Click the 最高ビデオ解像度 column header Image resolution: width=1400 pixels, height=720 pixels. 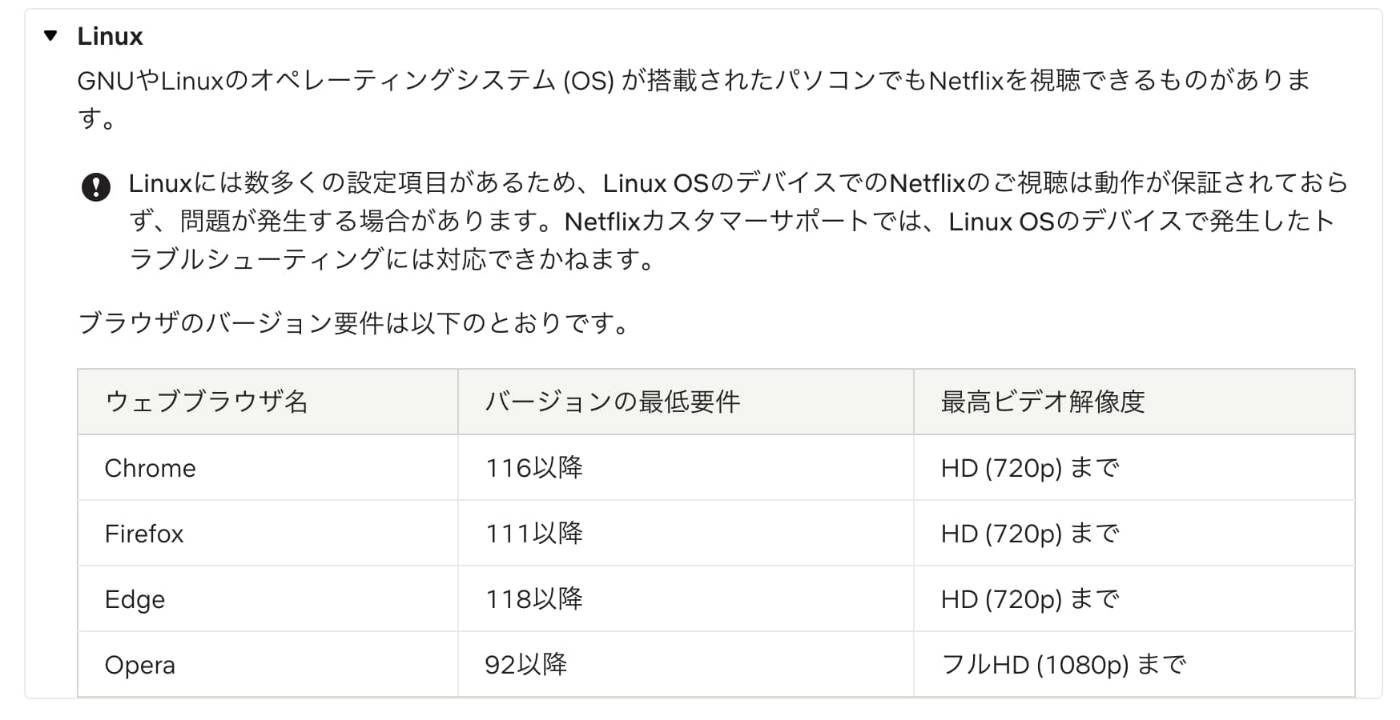tap(1042, 402)
